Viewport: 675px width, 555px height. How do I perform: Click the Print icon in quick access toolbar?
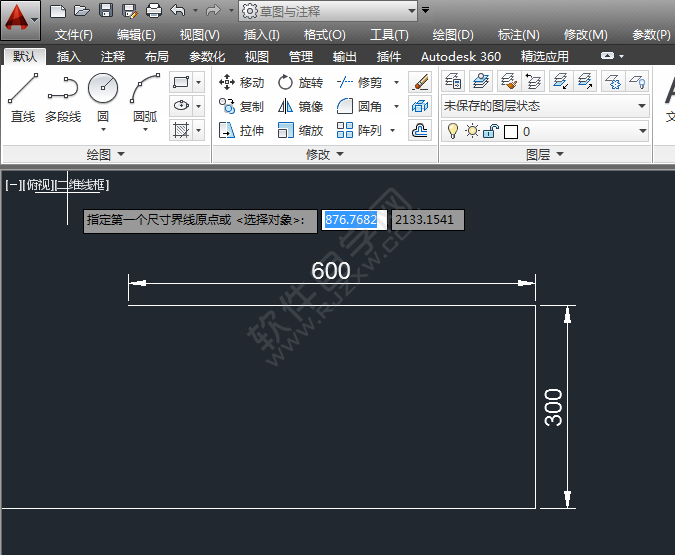153,11
